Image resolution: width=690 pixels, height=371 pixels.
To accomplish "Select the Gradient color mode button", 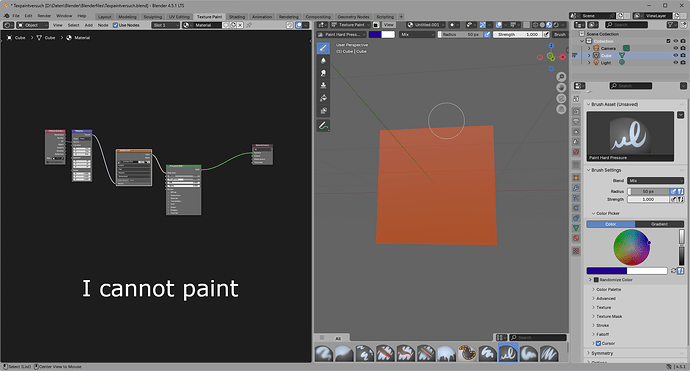I will click(659, 224).
